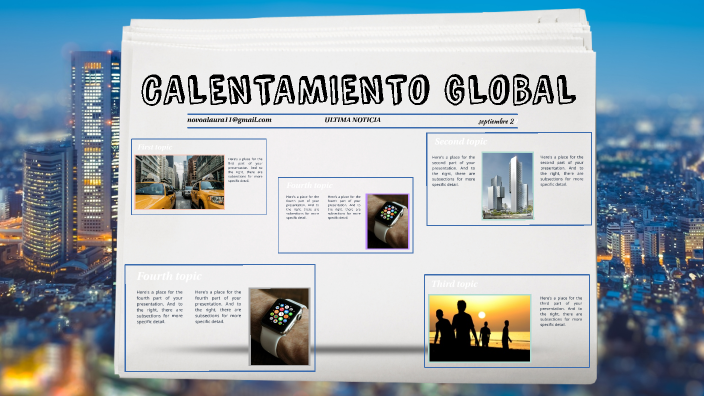Click the ULTIMA NOTICIA label
704x396 pixels.
coord(352,120)
